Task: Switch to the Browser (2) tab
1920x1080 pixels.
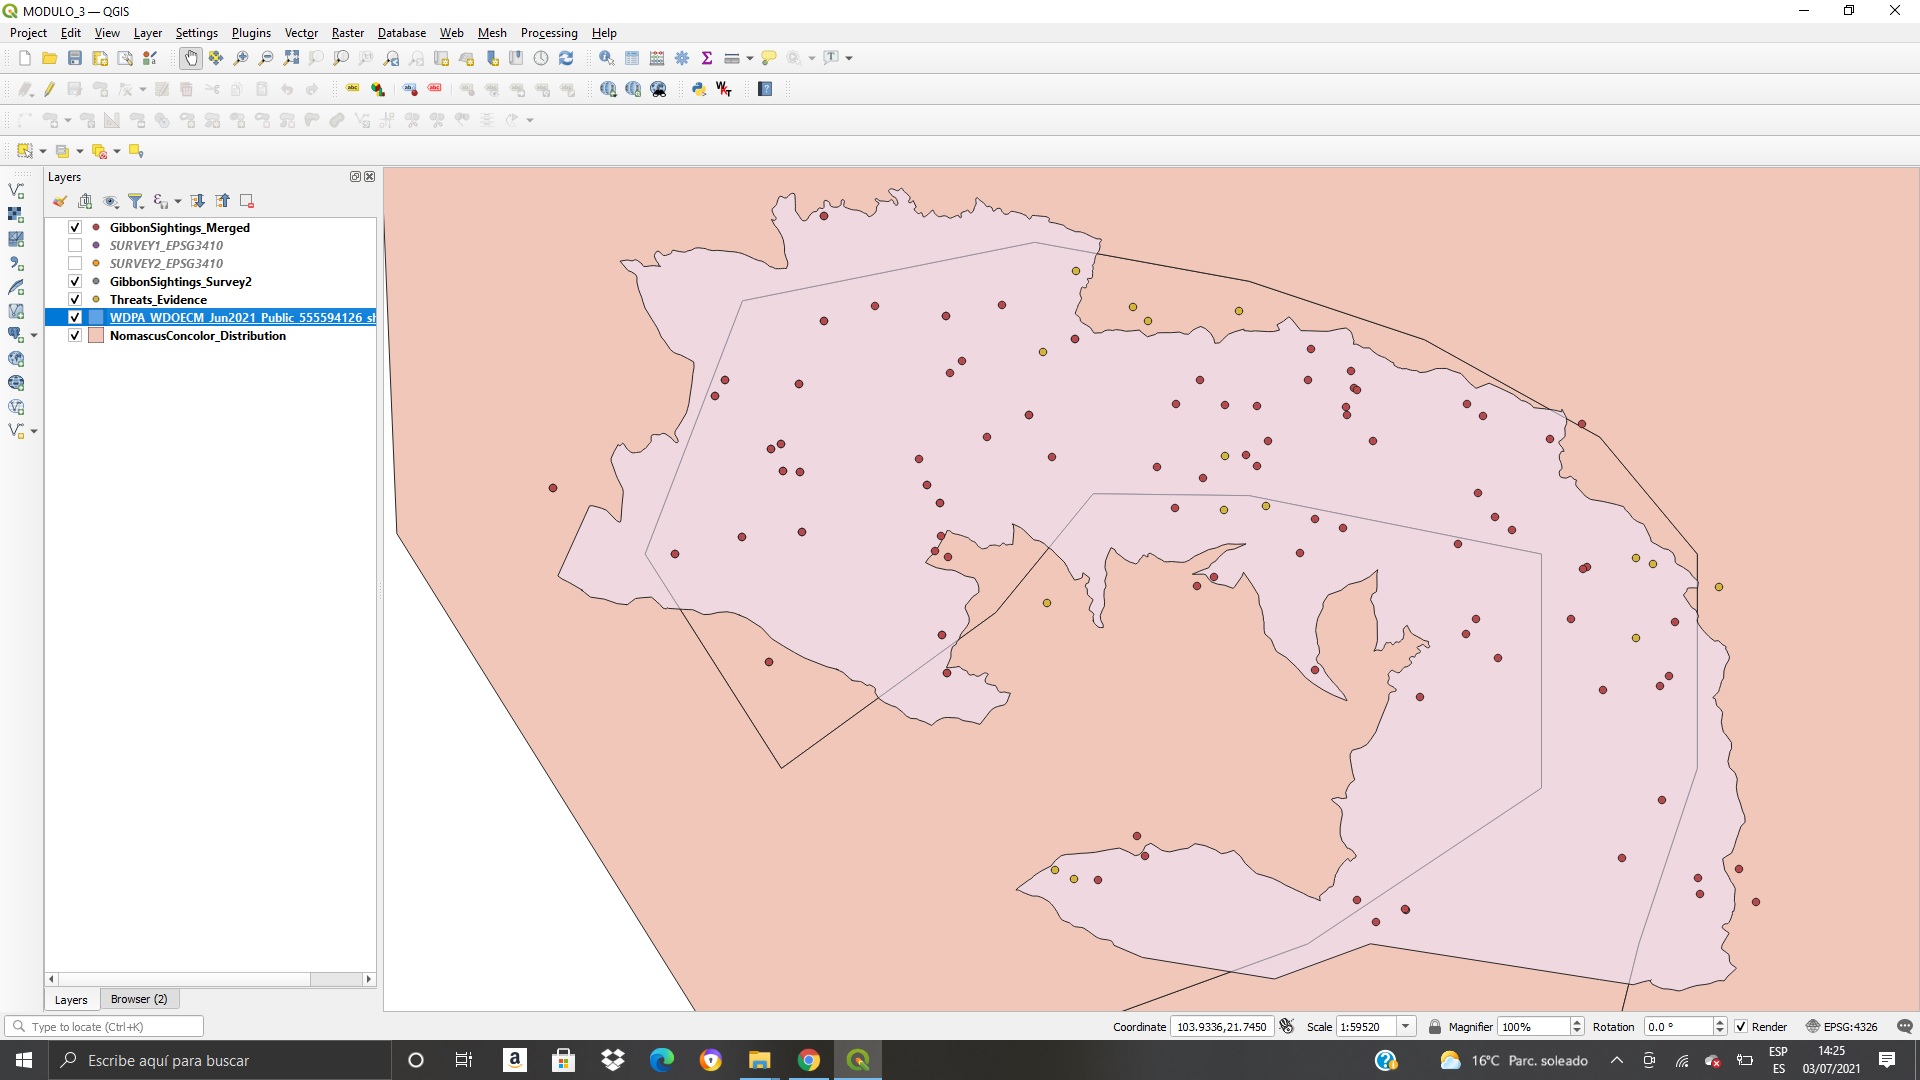Action: click(x=139, y=999)
